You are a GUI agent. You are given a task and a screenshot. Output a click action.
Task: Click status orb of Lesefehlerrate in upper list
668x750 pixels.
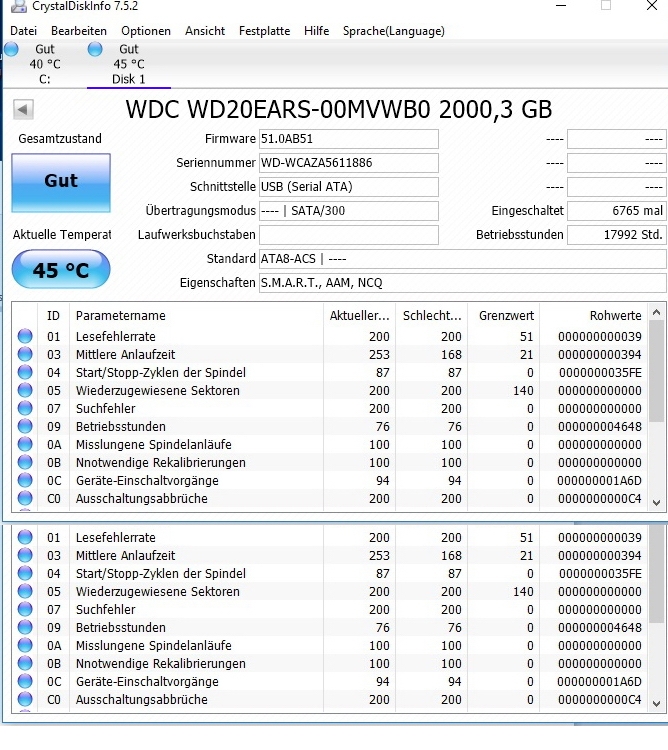click(x=25, y=336)
